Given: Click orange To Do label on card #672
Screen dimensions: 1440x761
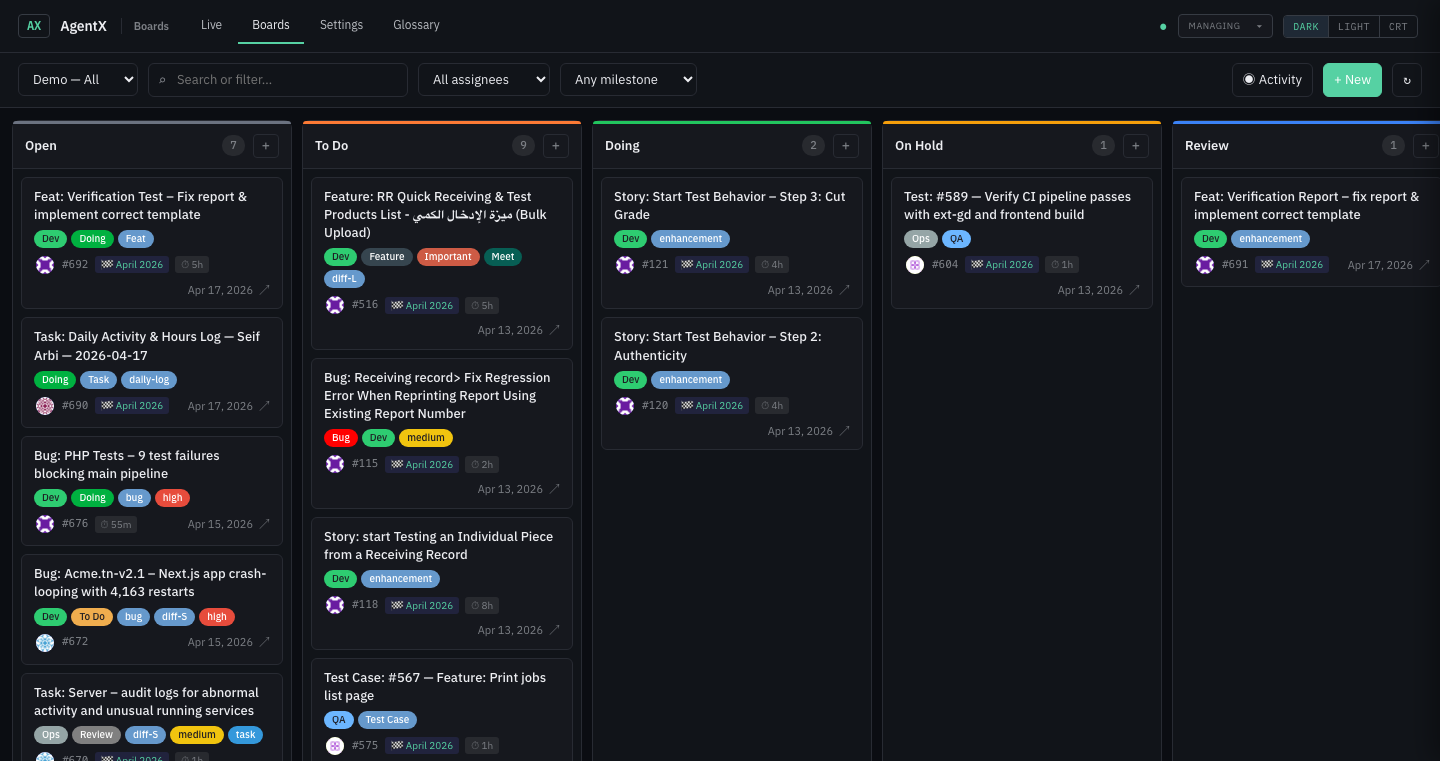Looking at the screenshot, I should pyautogui.click(x=92, y=617).
